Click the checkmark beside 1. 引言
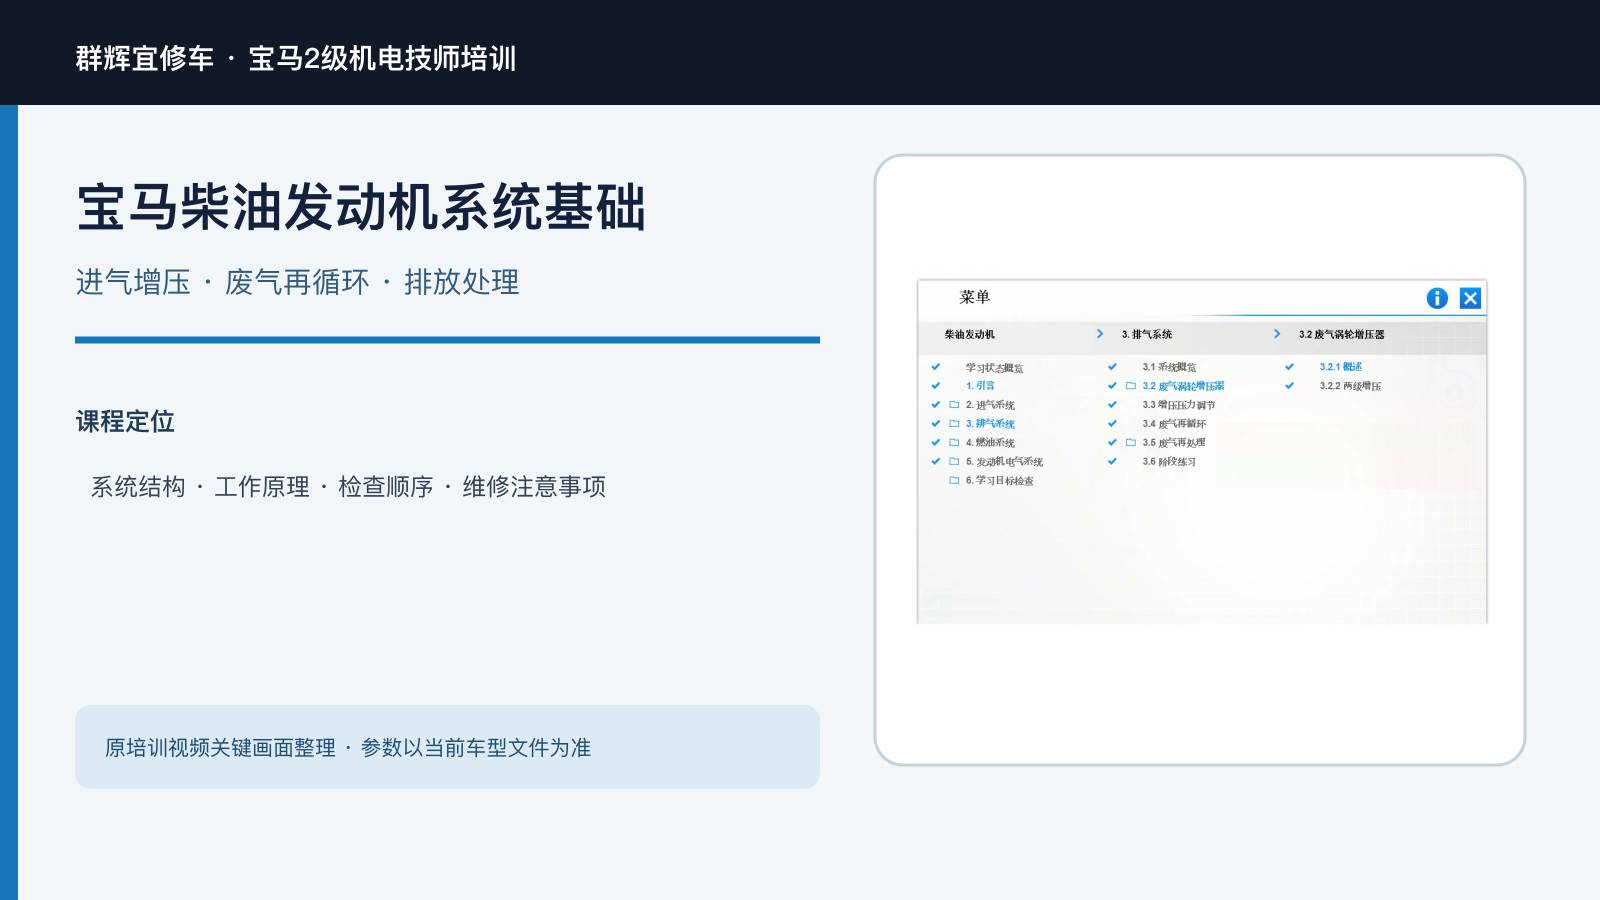The width and height of the screenshot is (1600, 900). coord(936,386)
